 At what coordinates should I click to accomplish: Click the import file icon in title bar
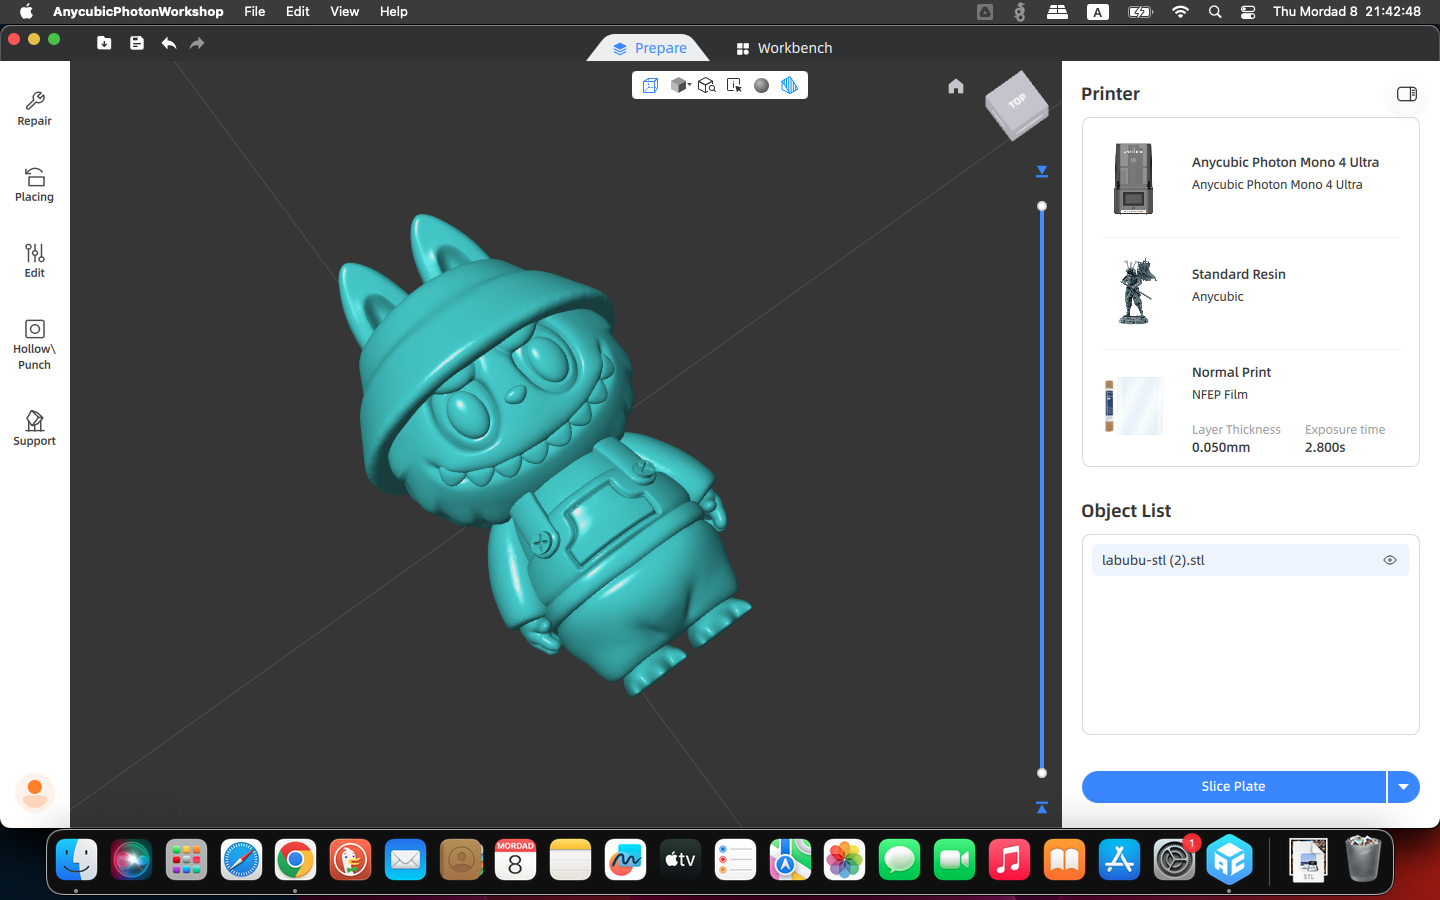click(104, 43)
